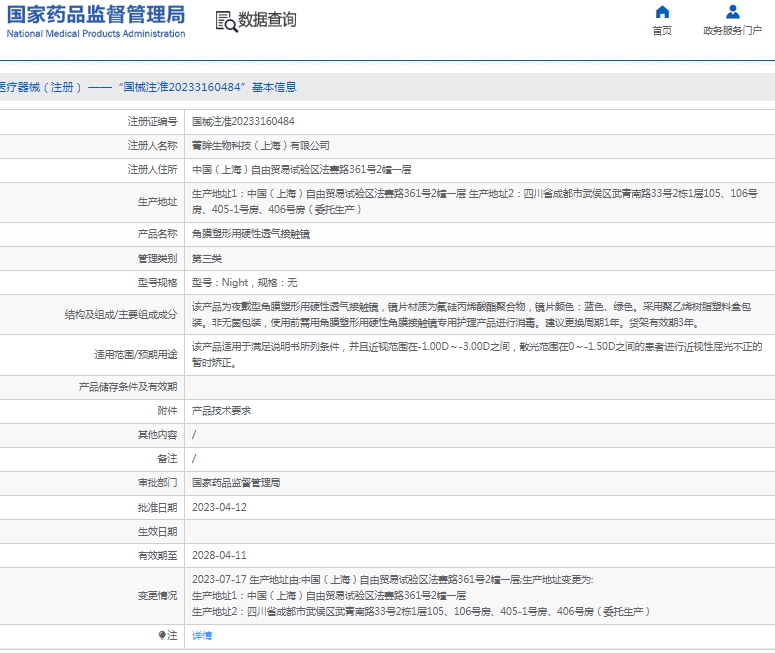Click the 政务服务门户 text label
This screenshot has width=775, height=653.
732,31
